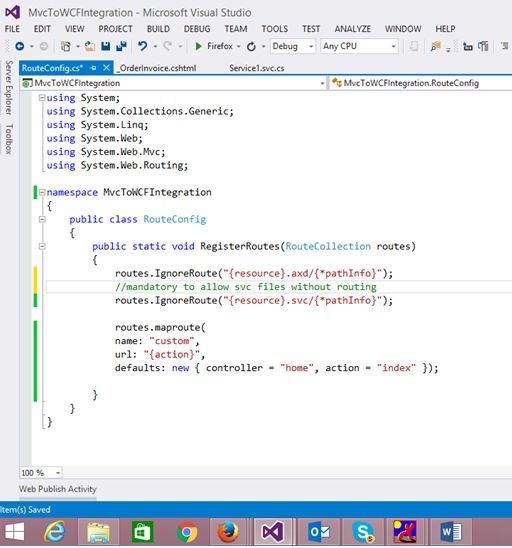Start debugging with the green play icon
Image resolution: width=512 pixels, height=548 pixels.
pos(198,46)
